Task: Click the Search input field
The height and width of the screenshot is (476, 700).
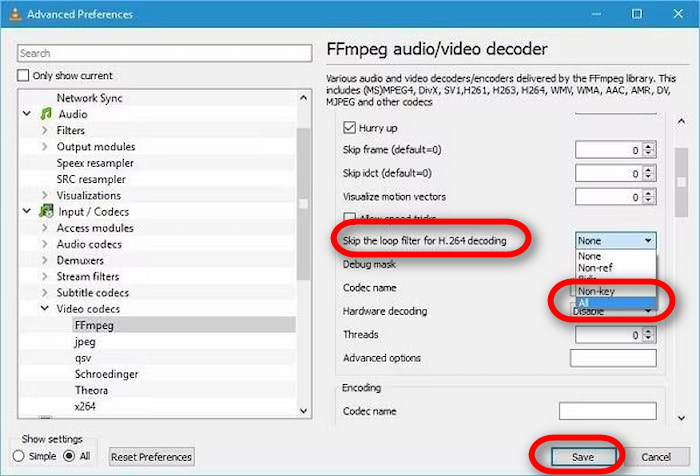Action: click(x=164, y=53)
